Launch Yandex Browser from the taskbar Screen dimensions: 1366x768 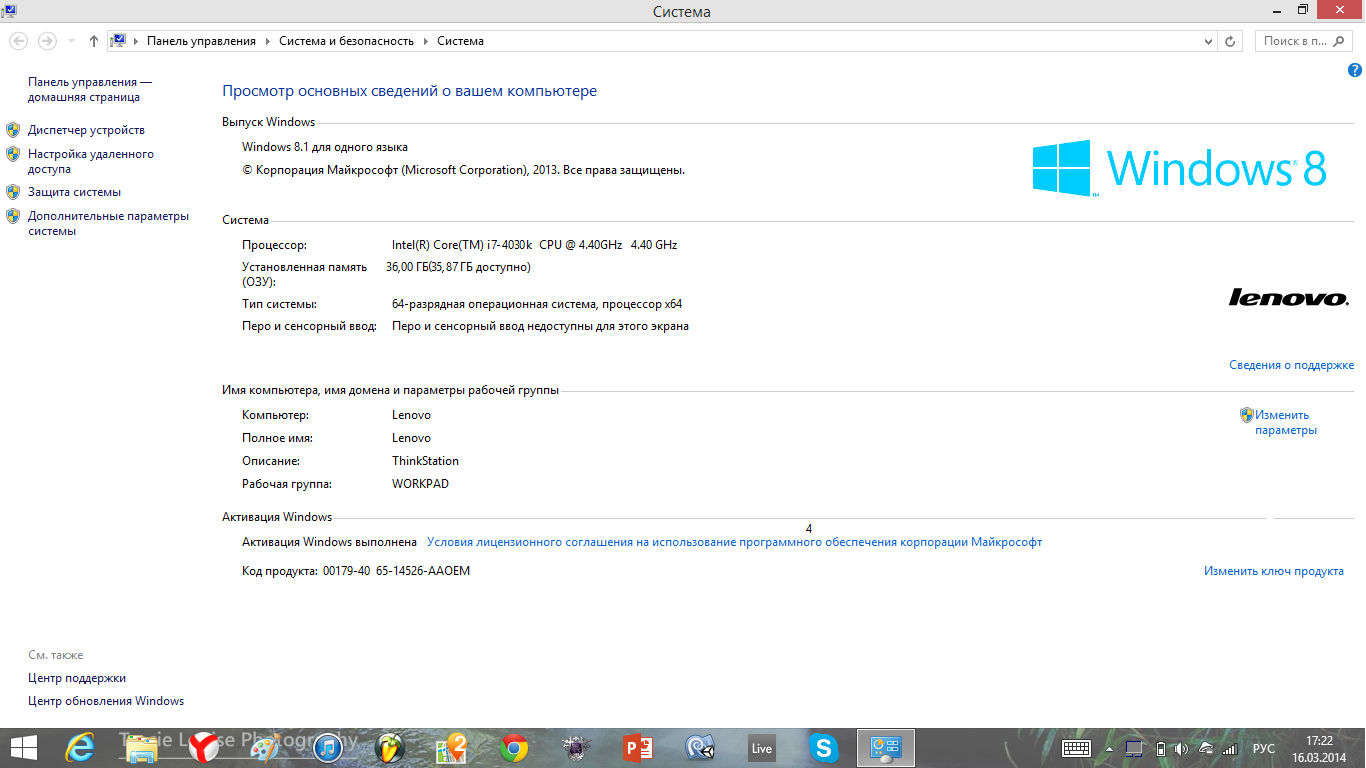tap(204, 747)
